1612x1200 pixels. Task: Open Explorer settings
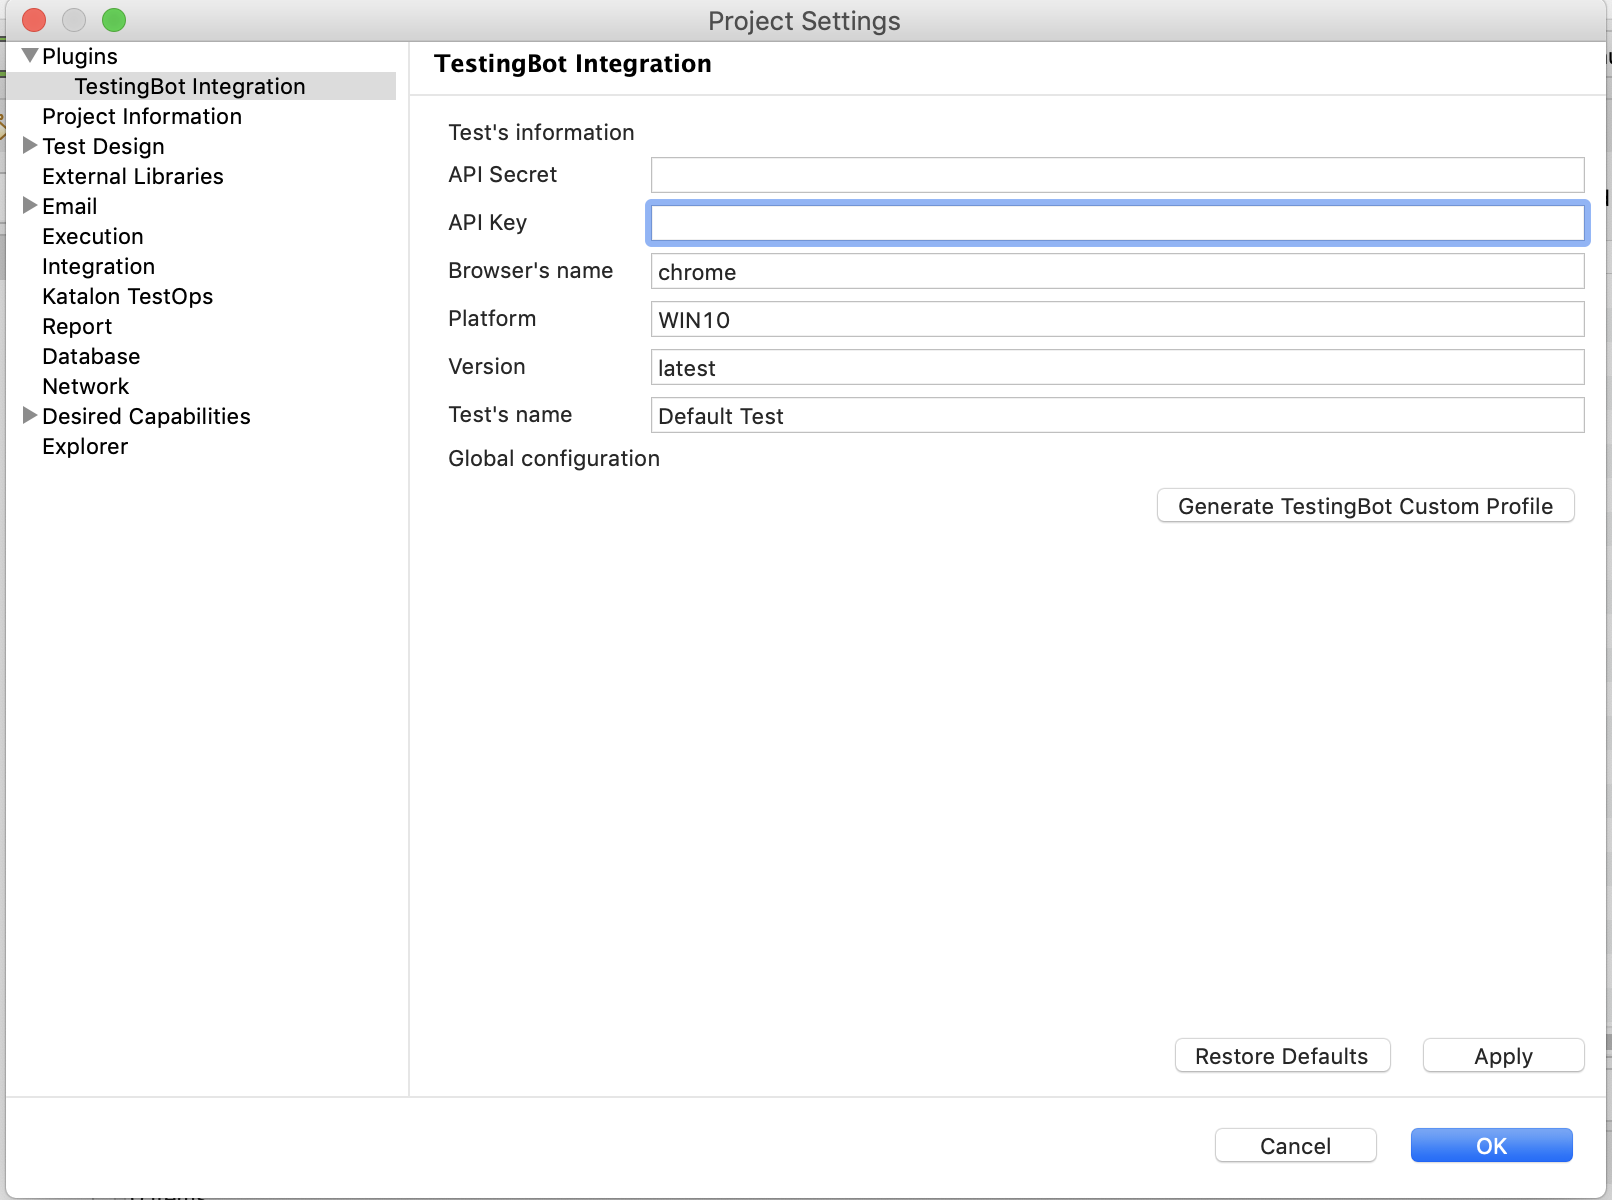click(x=85, y=447)
